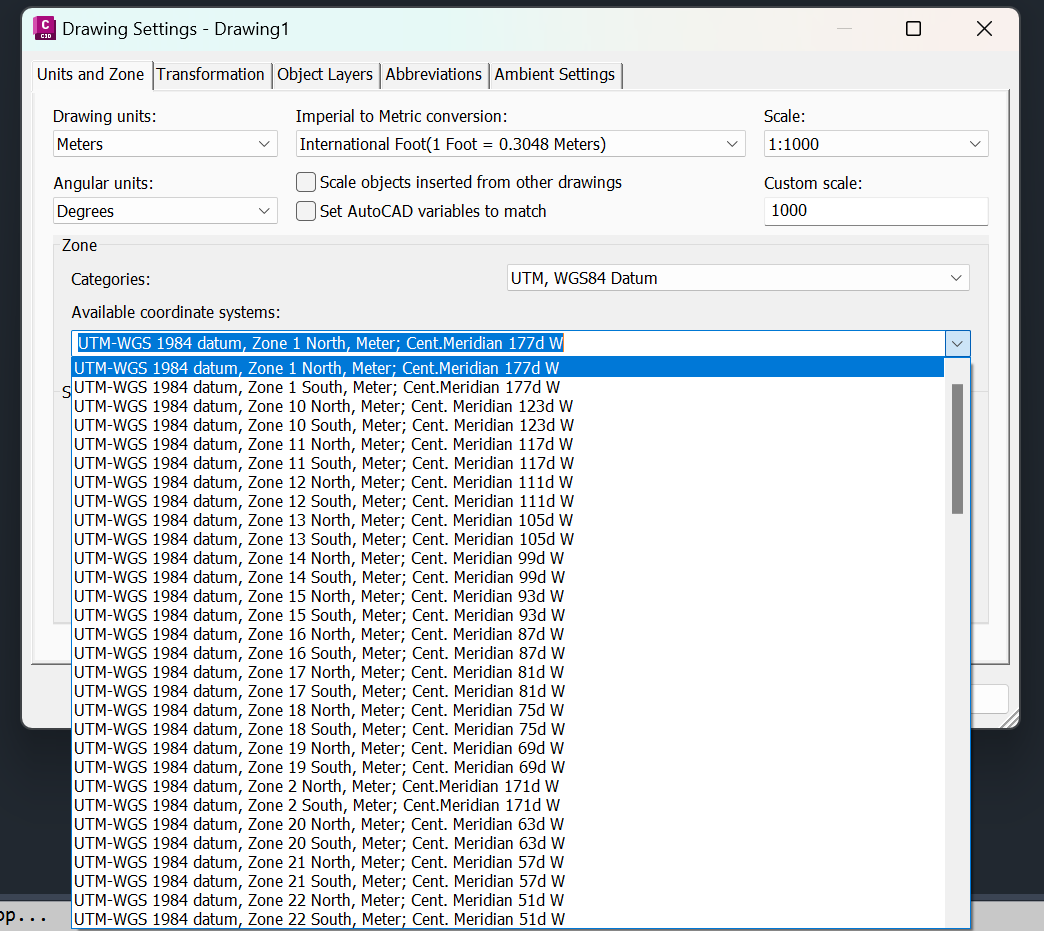This screenshot has width=1044, height=931.
Task: Open the Object Layers tab
Action: click(325, 75)
